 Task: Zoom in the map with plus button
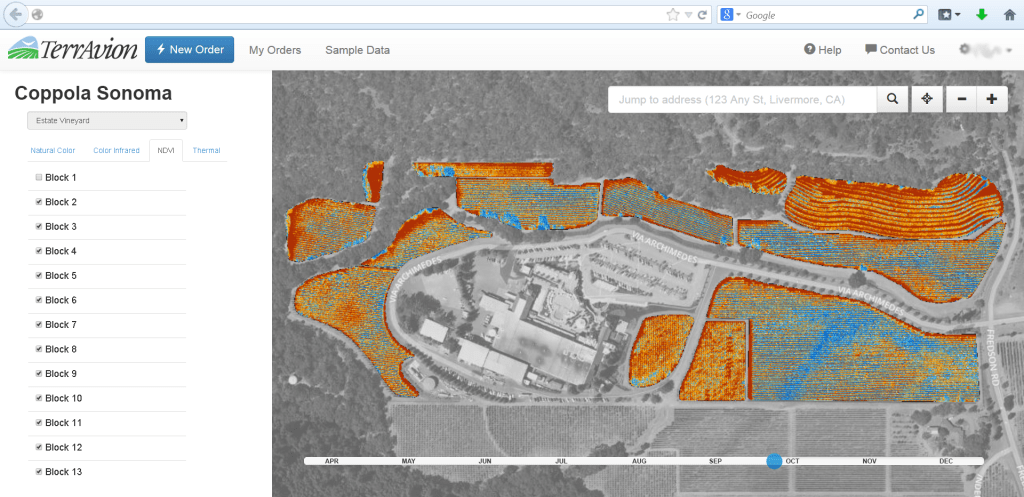click(x=991, y=99)
